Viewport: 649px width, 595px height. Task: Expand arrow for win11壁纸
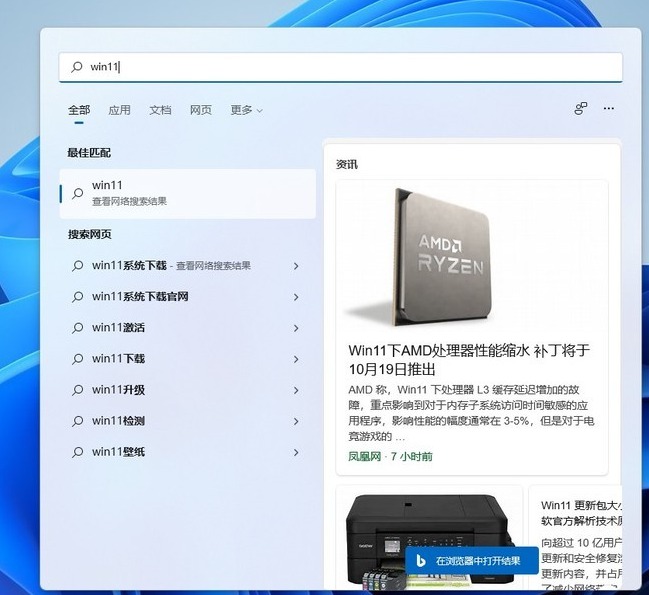pos(296,452)
